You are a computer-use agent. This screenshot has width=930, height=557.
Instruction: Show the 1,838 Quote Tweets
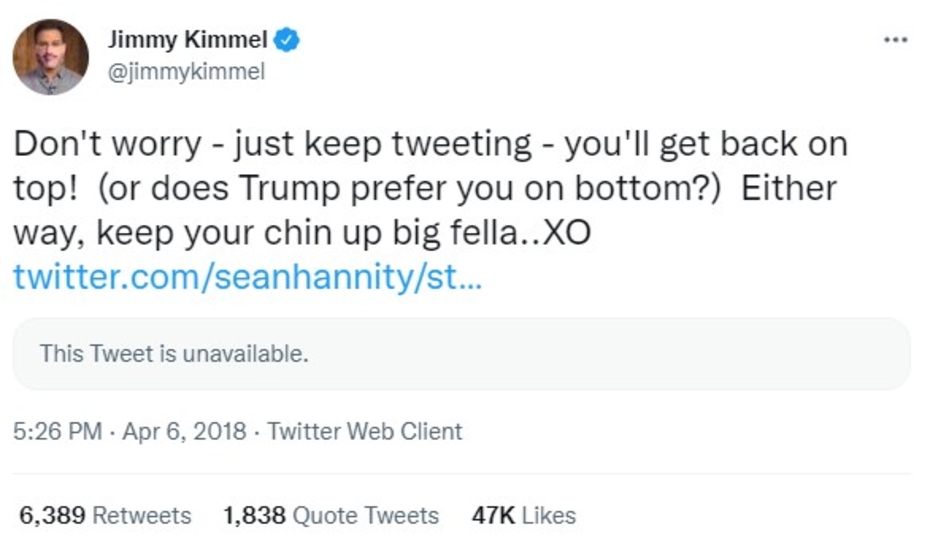[x=331, y=516]
